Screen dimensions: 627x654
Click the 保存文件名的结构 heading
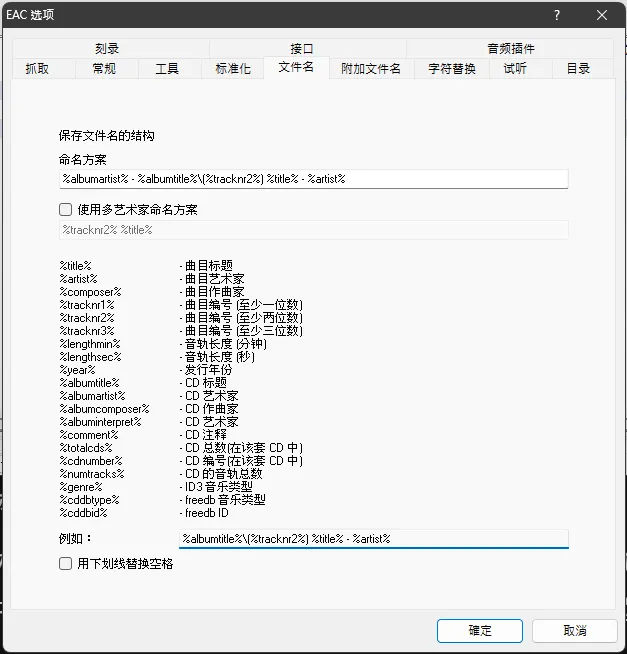(106, 136)
